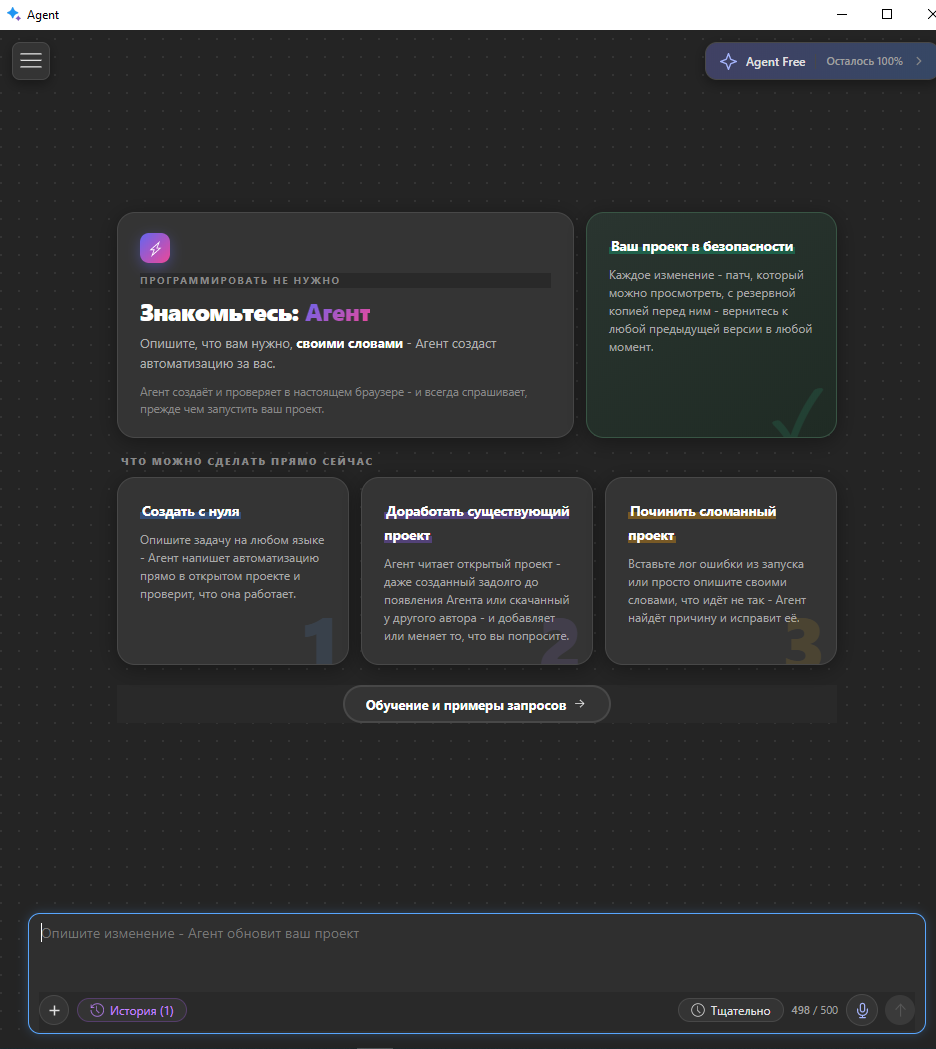Click the Agent app logo in title bar
This screenshot has height=1049, width=936.
point(13,14)
